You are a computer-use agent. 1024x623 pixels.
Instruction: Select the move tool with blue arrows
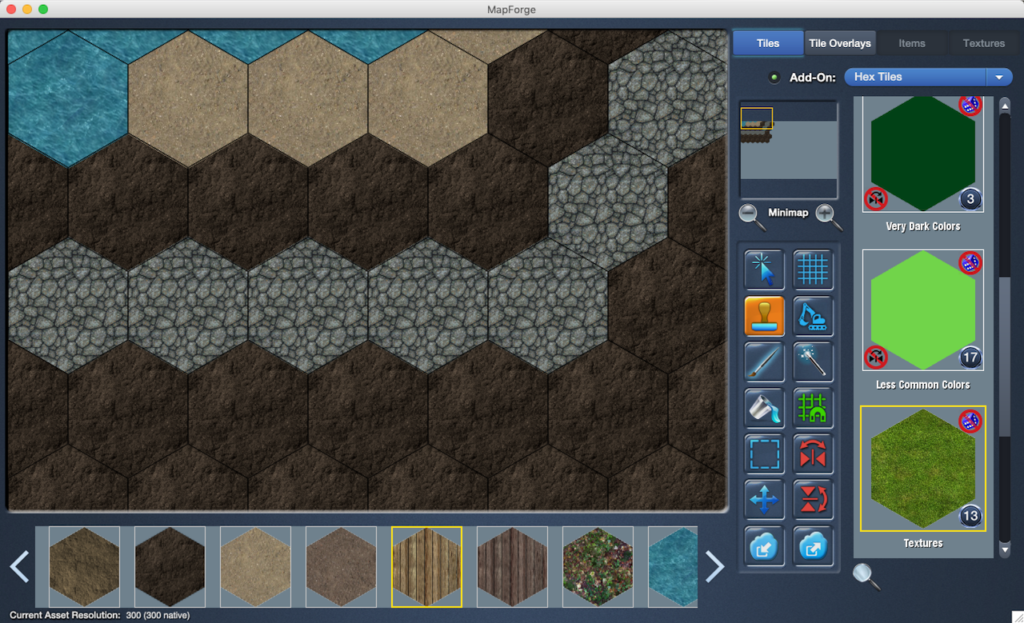(764, 500)
